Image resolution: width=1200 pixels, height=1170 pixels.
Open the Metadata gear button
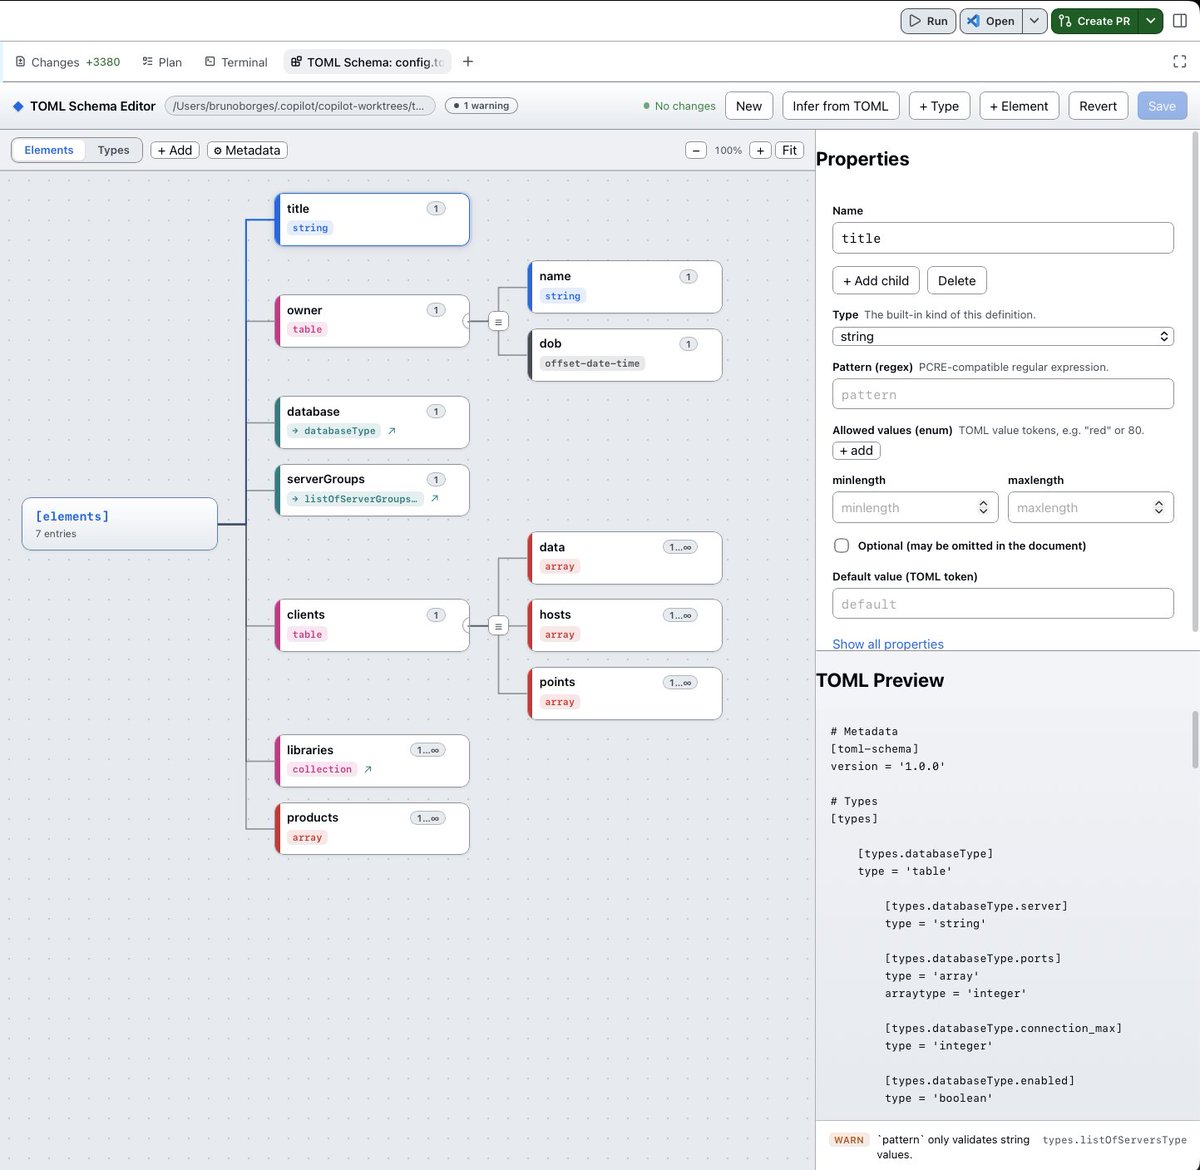coord(247,150)
